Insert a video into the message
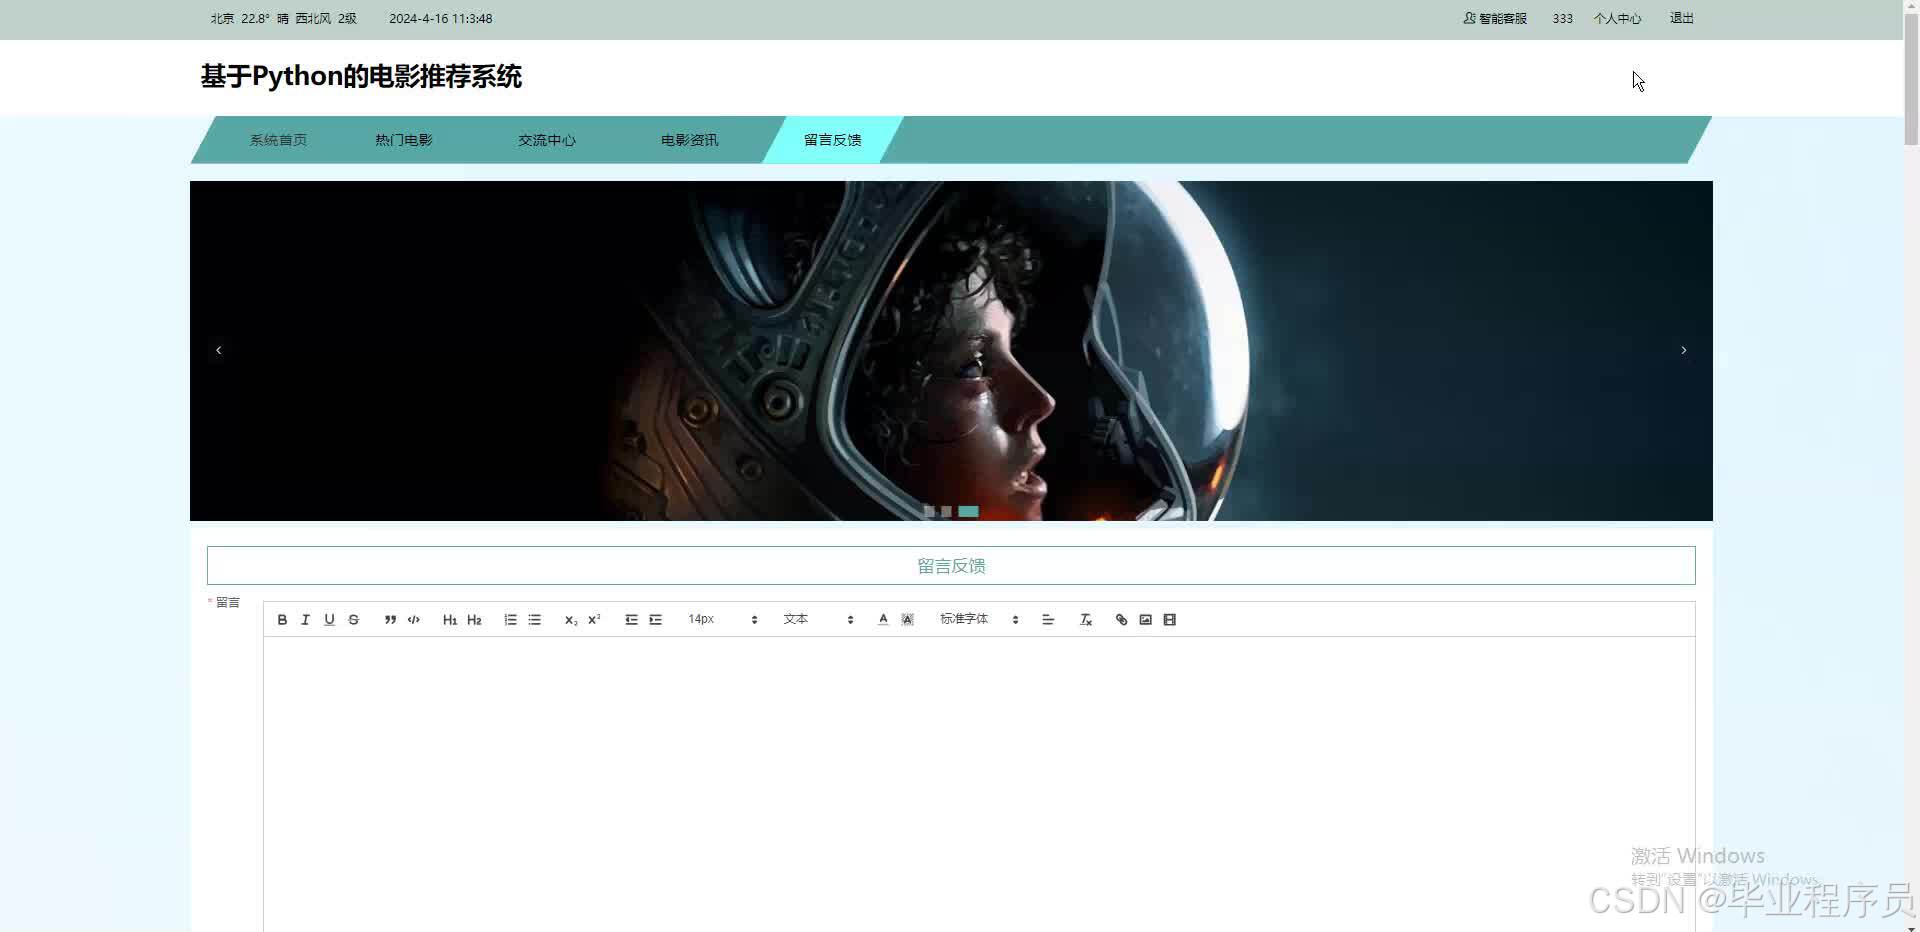Viewport: 1920px width, 932px height. (1170, 620)
